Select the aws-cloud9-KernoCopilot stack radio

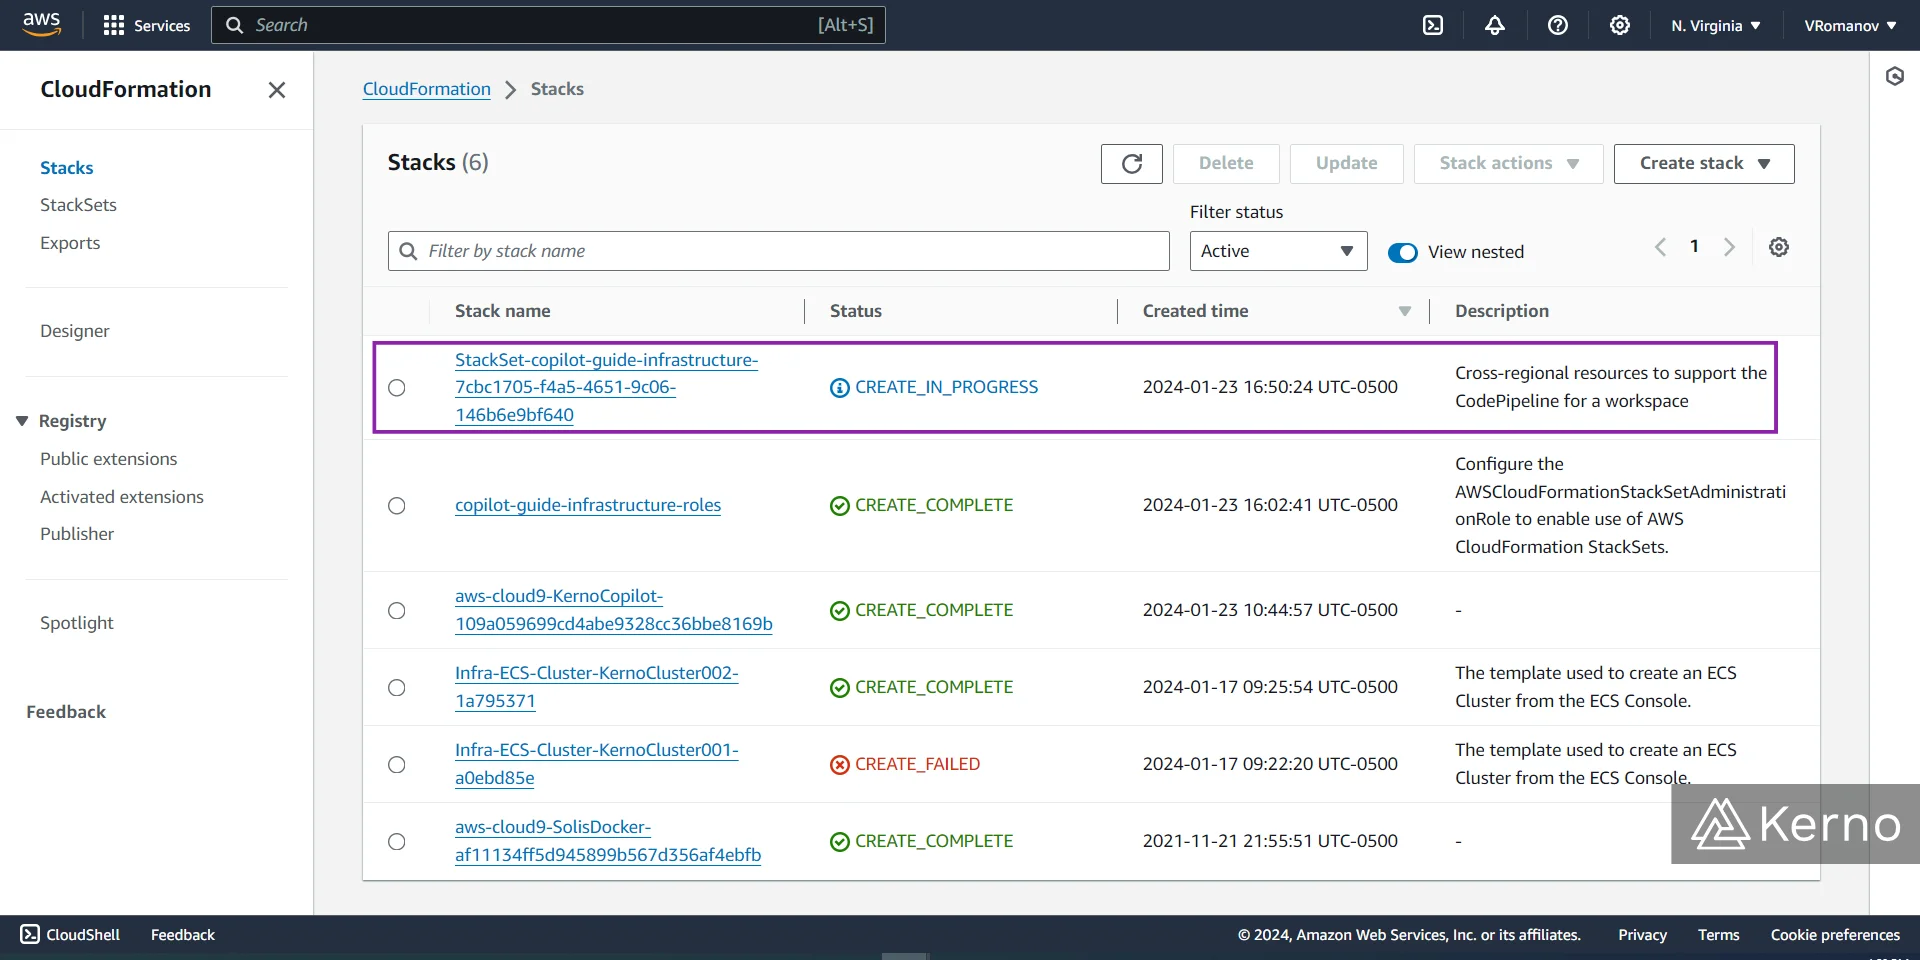397,611
